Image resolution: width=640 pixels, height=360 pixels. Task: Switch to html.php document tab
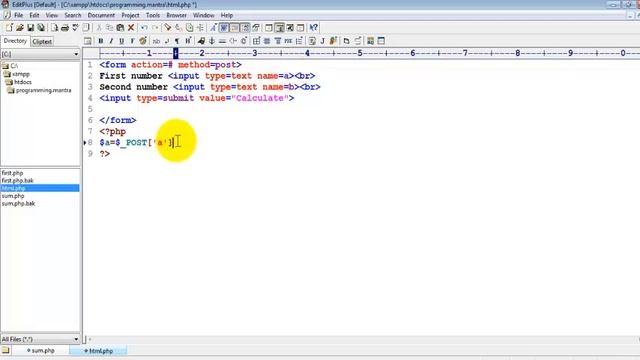(98, 351)
